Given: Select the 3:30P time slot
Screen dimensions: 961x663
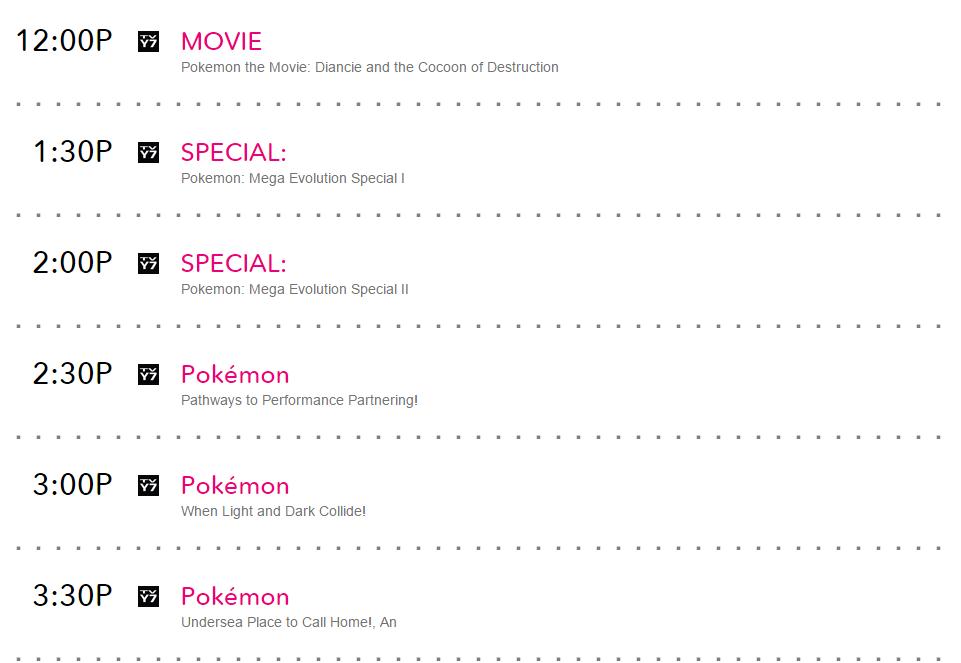Looking at the screenshot, I should tap(72, 597).
